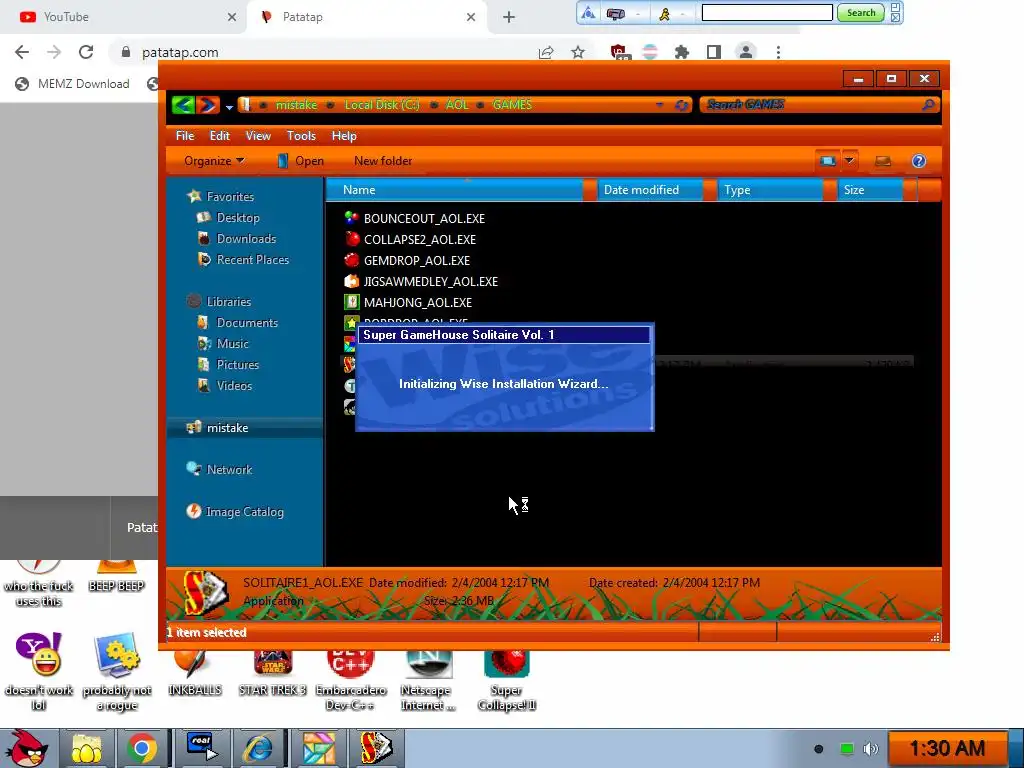
Task: Open the View menu in Explorer
Action: (x=258, y=136)
